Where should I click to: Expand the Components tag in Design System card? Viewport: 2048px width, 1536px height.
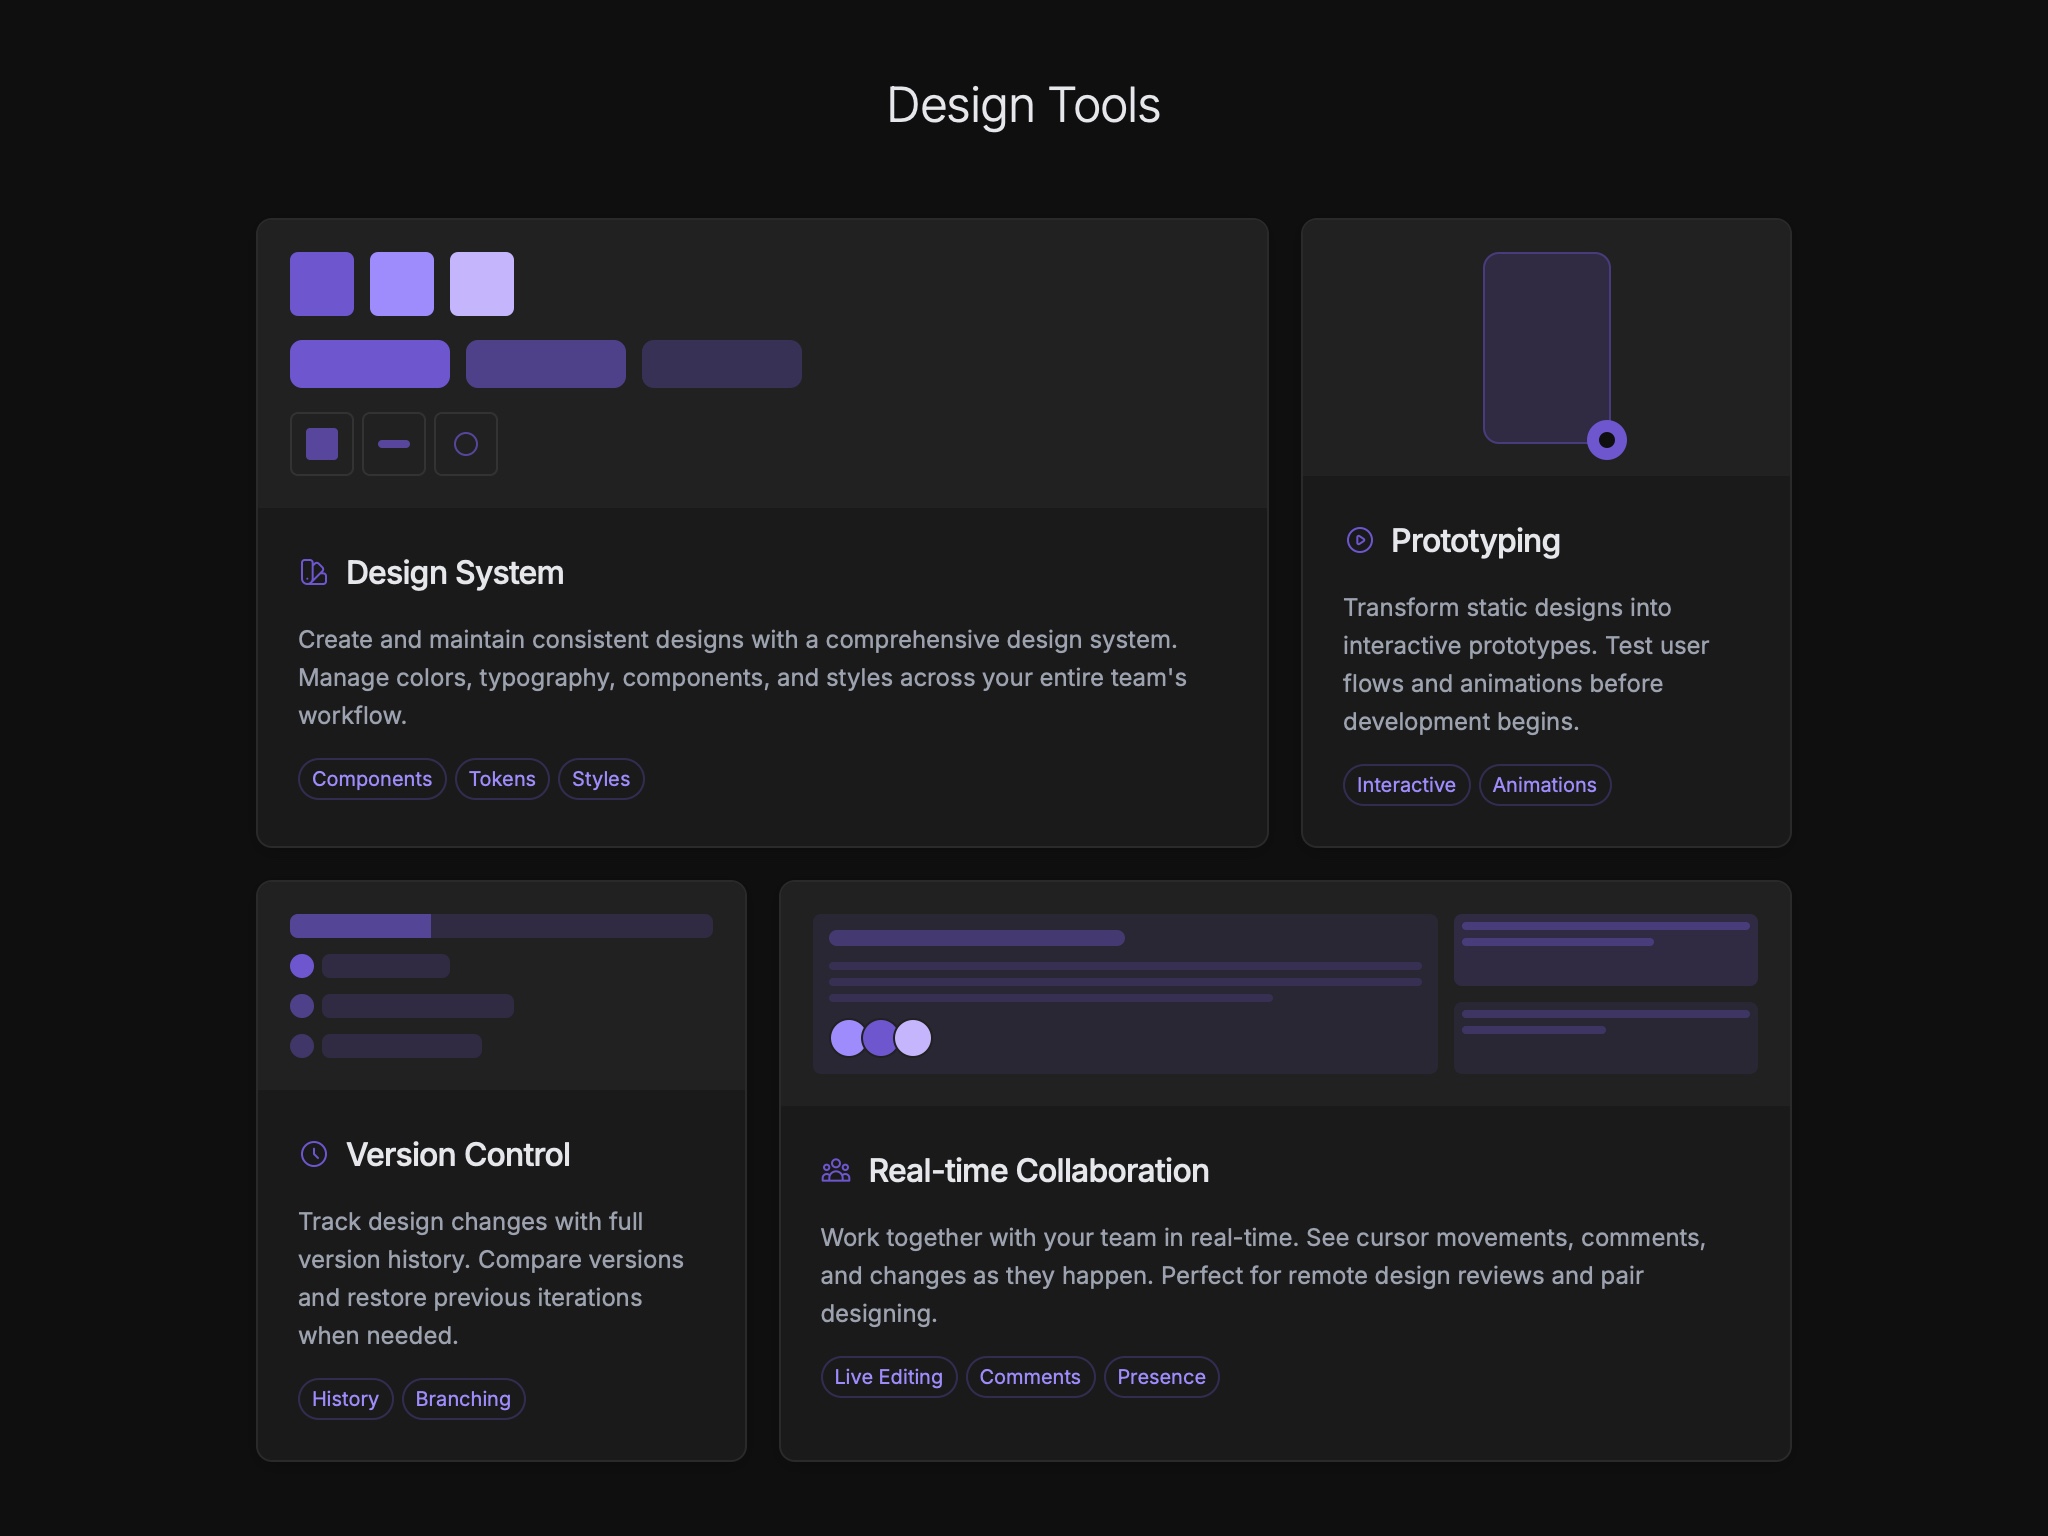pos(372,778)
